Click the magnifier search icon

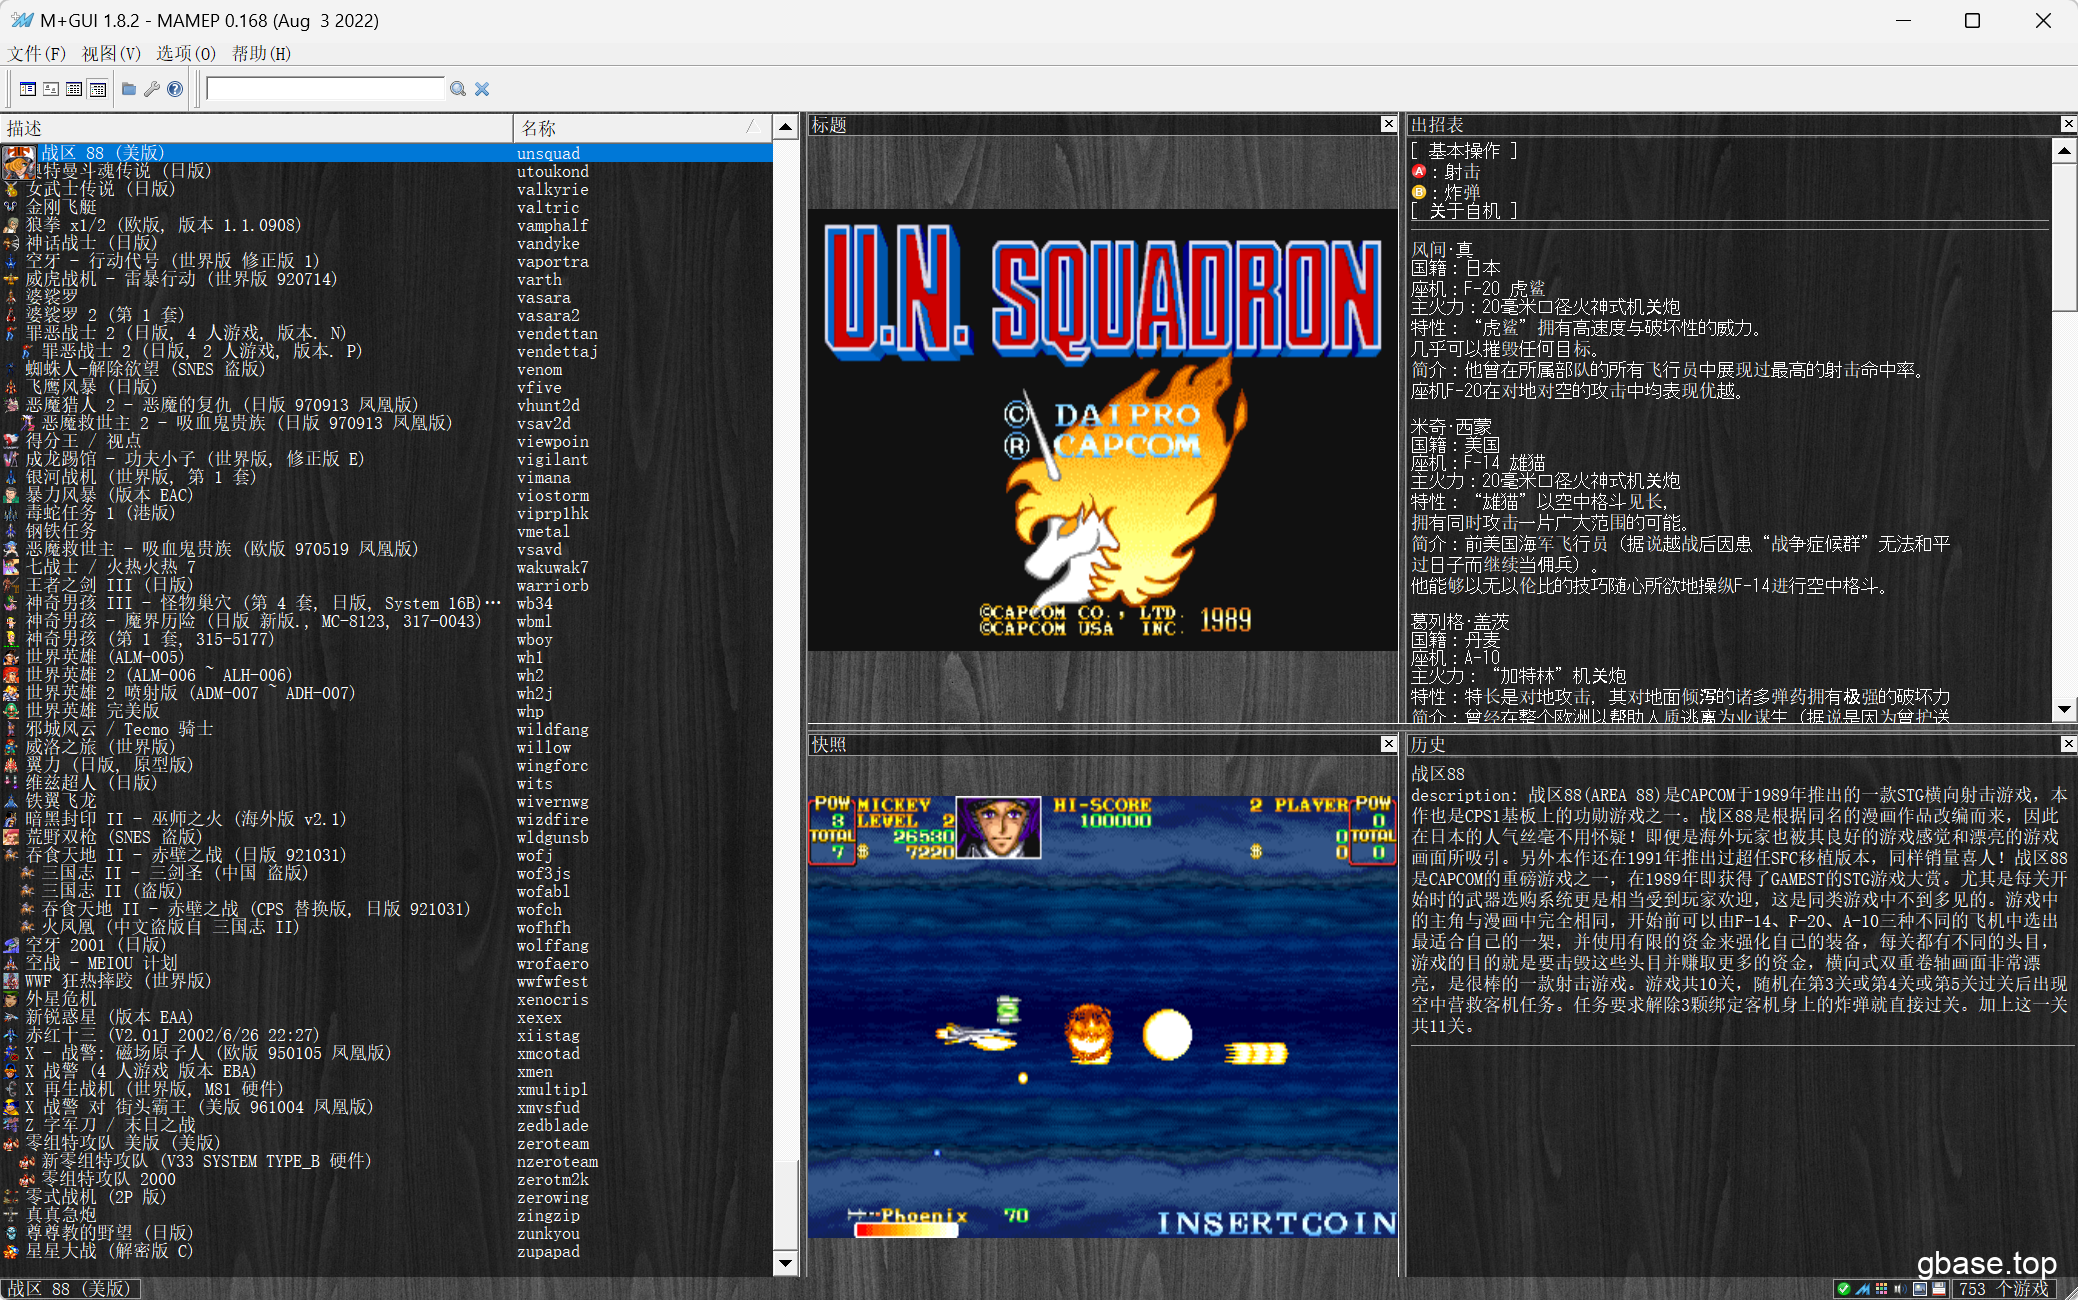click(458, 89)
